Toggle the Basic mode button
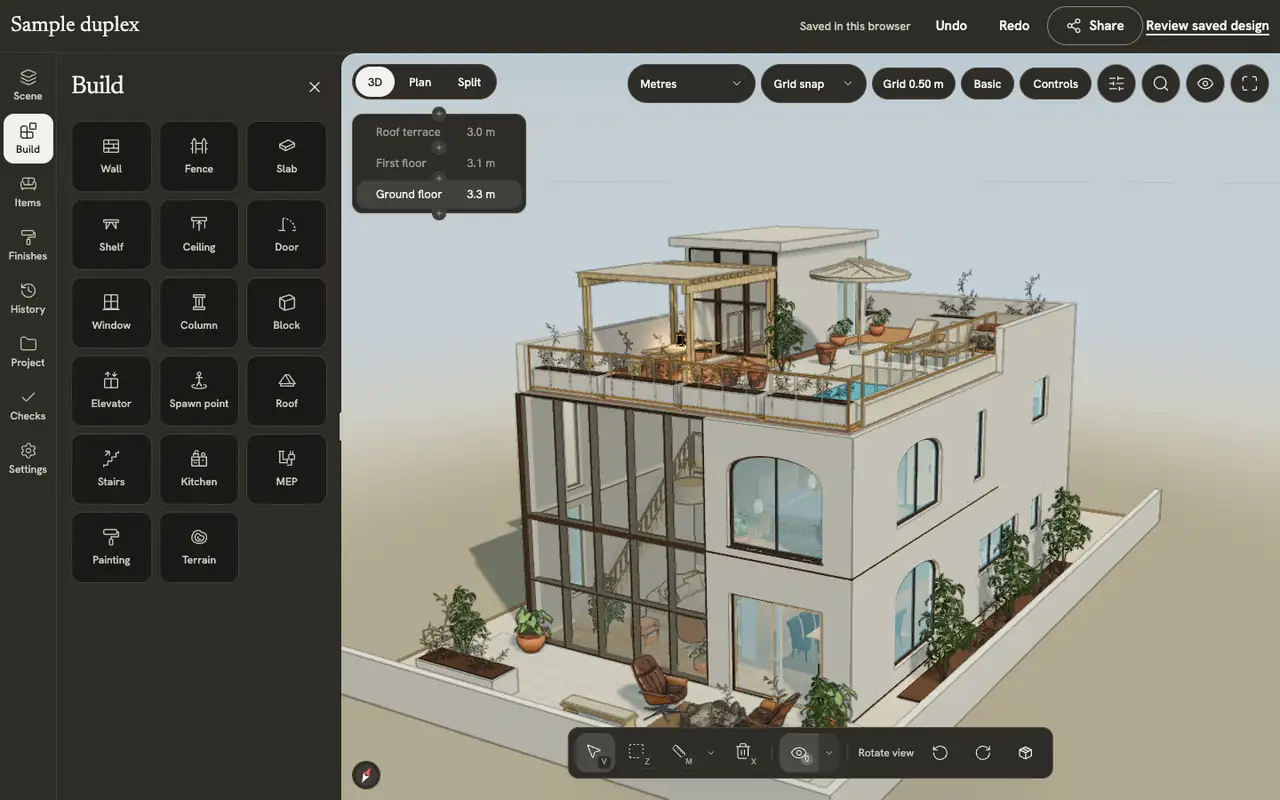 tap(987, 84)
